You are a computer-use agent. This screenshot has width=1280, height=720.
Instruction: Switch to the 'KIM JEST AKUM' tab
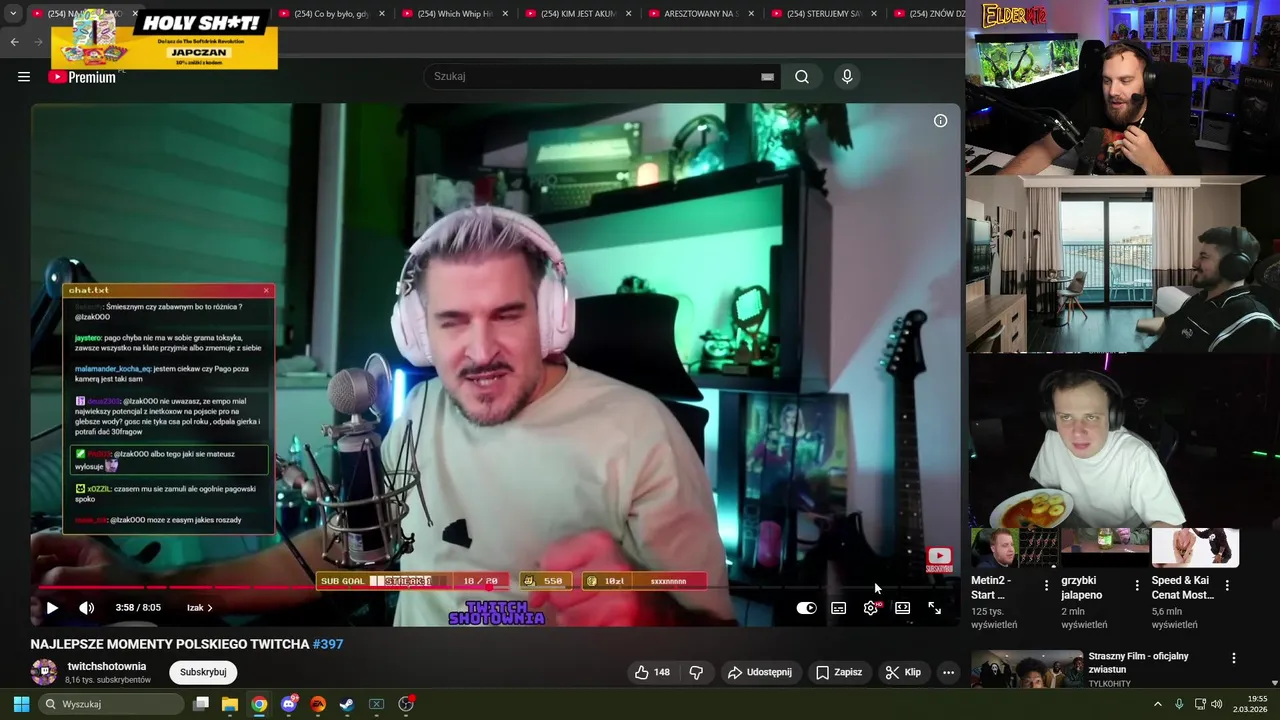coord(579,14)
